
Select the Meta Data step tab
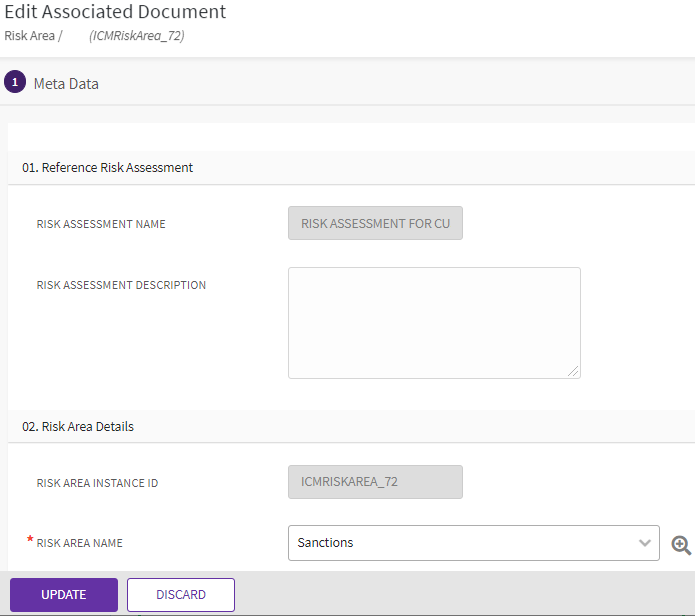coord(66,84)
